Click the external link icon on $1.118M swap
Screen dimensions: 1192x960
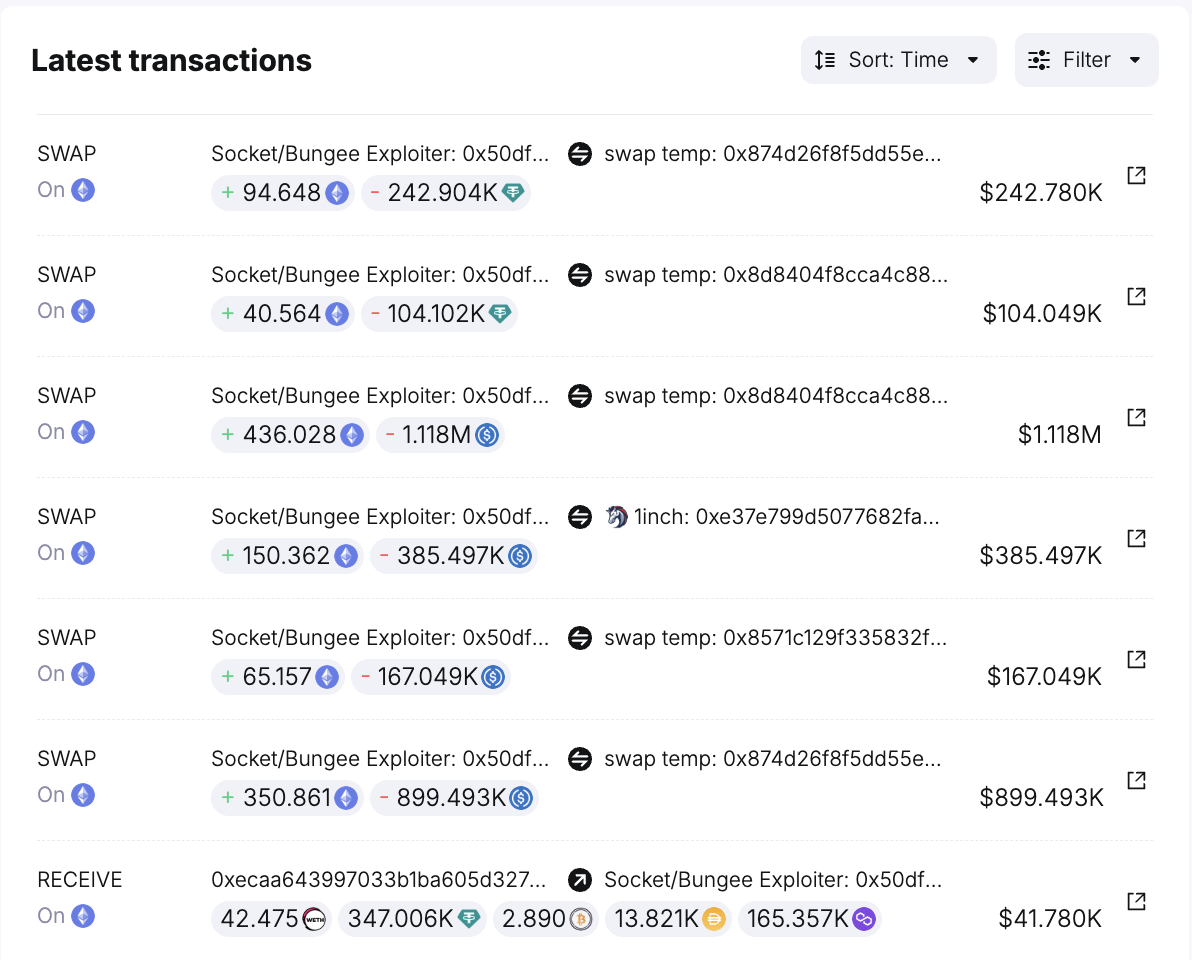(1136, 417)
